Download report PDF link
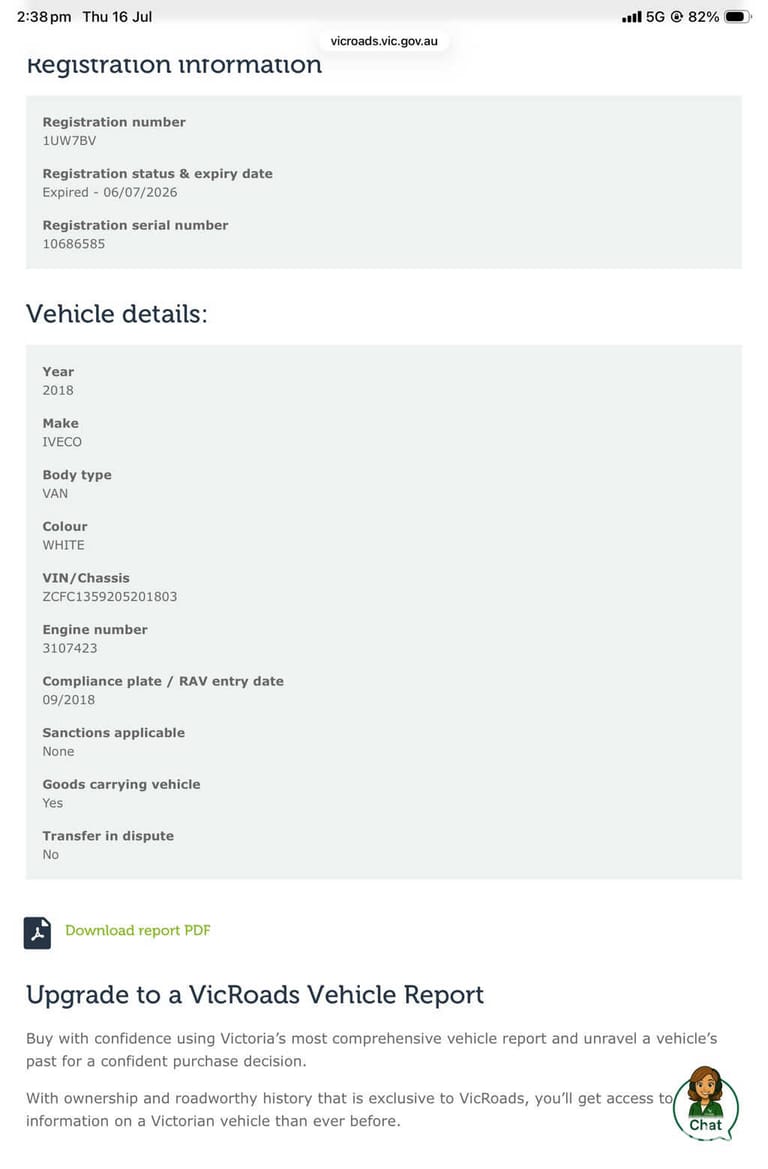Image resolution: width=768 pixels, height=1169 pixels. tap(138, 930)
